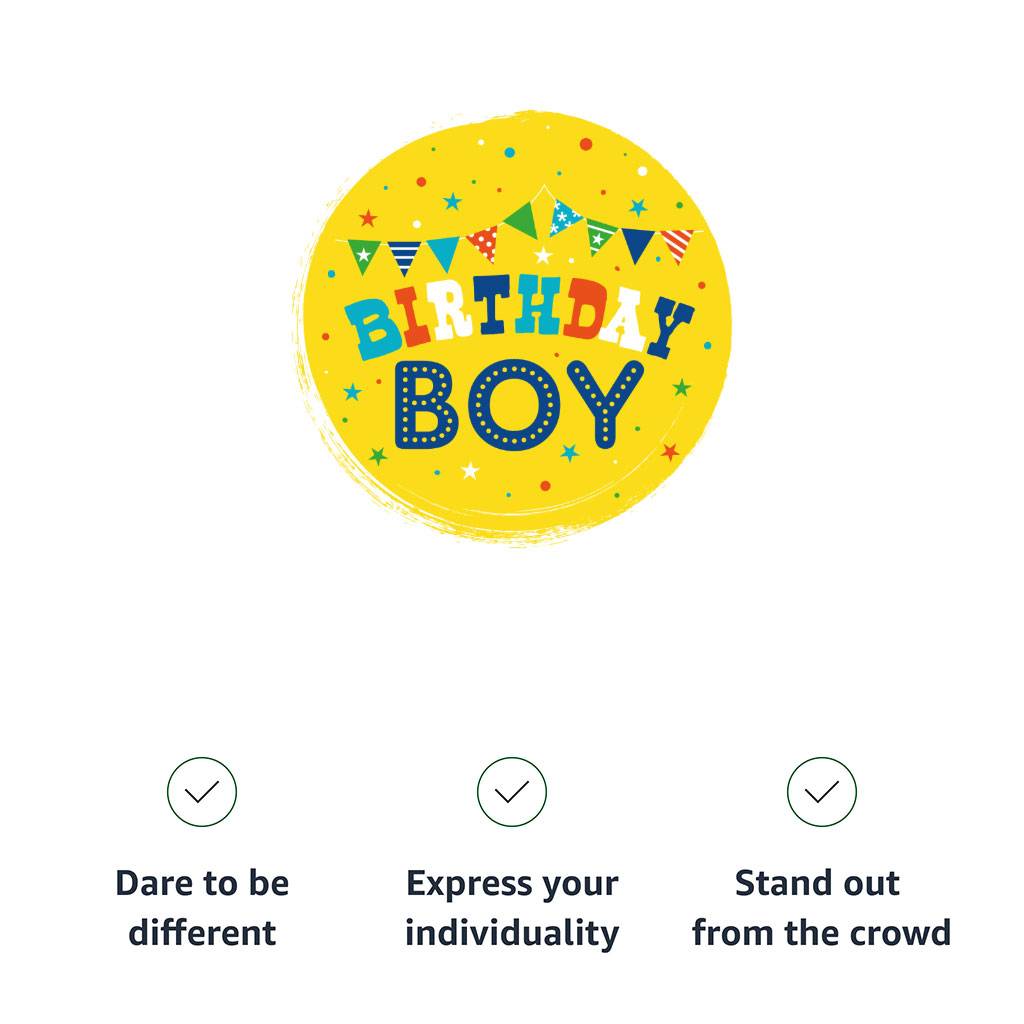Click the blue and white striped bunting flag
The image size is (1024, 1024).
[x=404, y=256]
